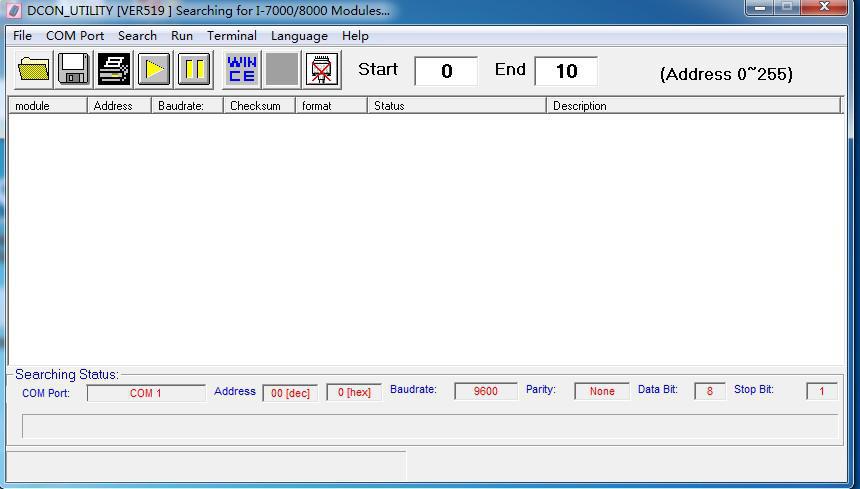Image resolution: width=860 pixels, height=489 pixels.
Task: Click the gray blank toolbar button
Action: [x=281, y=70]
